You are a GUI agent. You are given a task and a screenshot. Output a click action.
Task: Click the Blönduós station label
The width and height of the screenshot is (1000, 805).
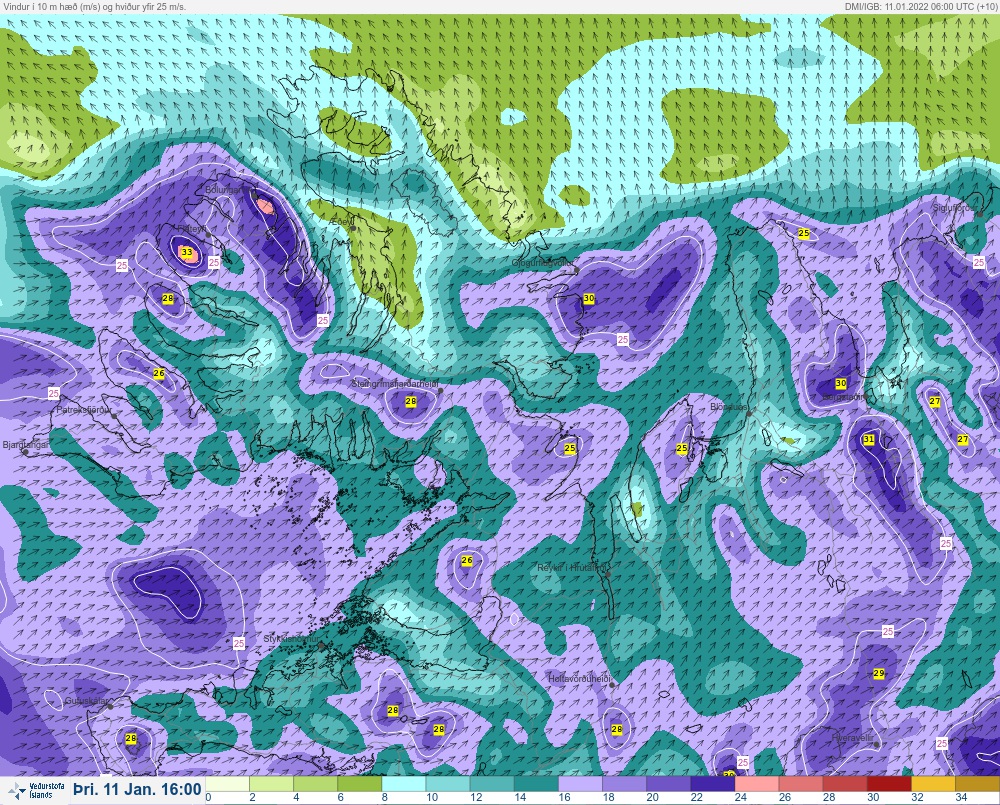(728, 407)
